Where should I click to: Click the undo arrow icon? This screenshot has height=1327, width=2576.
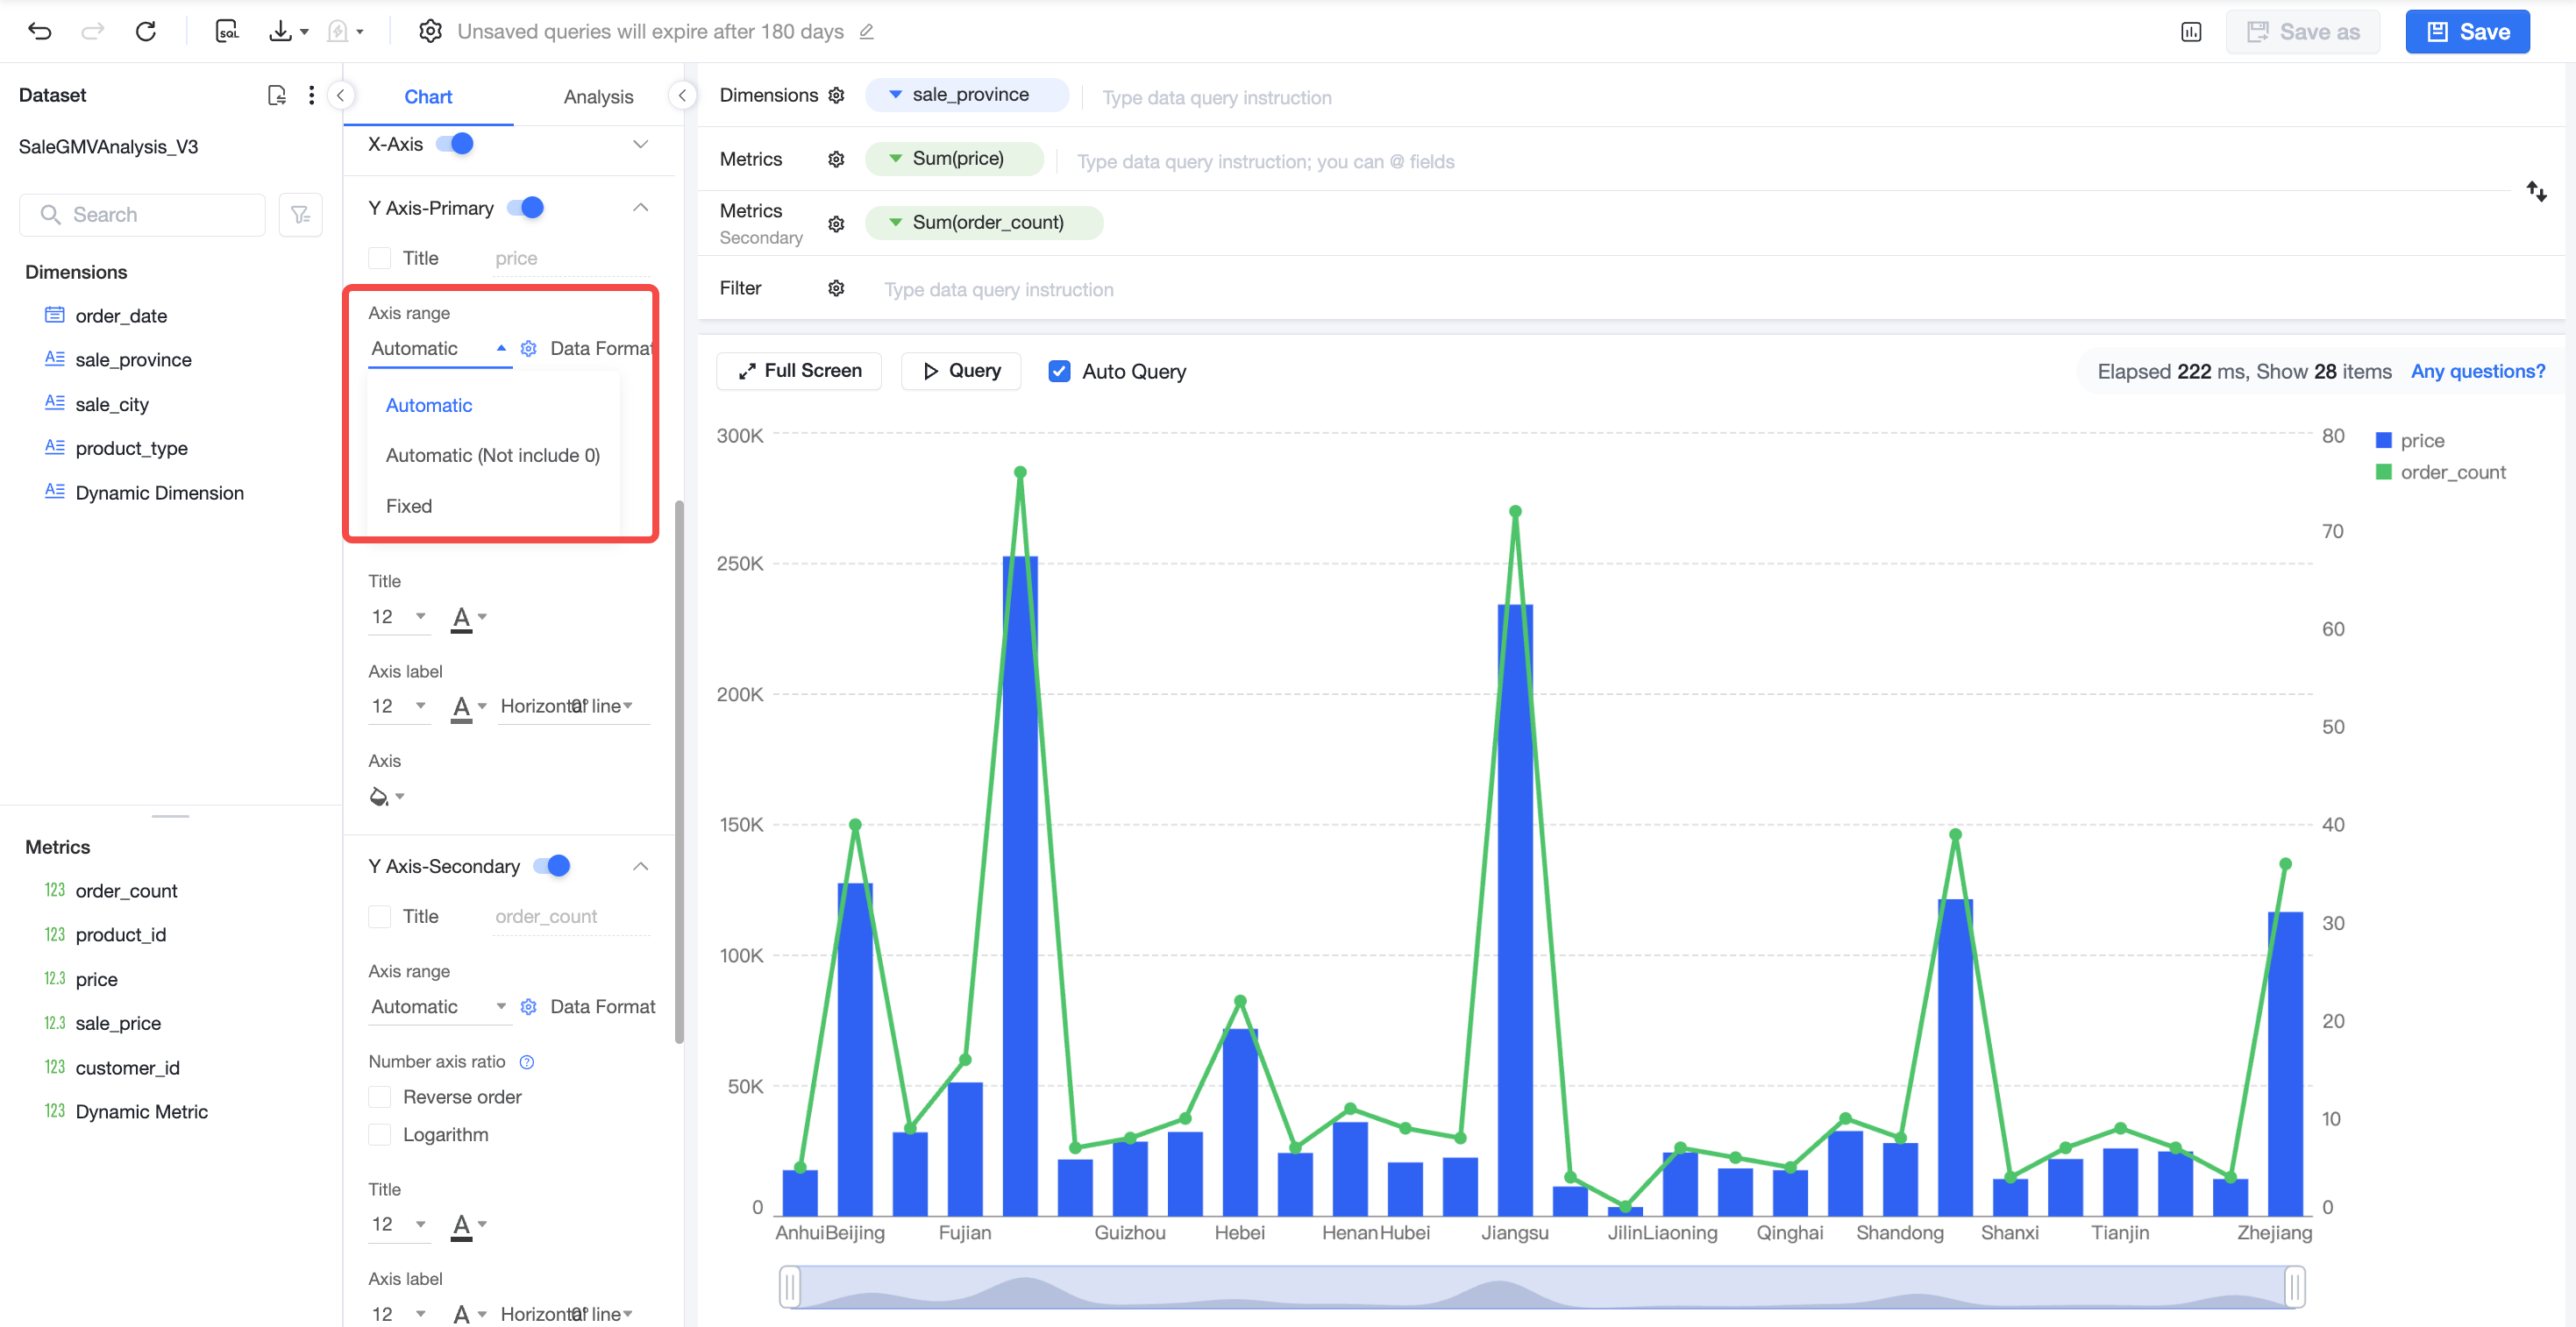40,31
